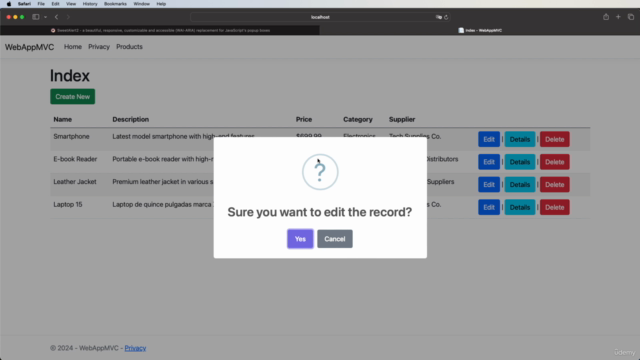
Task: Go forward with the forward arrow
Action: click(68, 17)
